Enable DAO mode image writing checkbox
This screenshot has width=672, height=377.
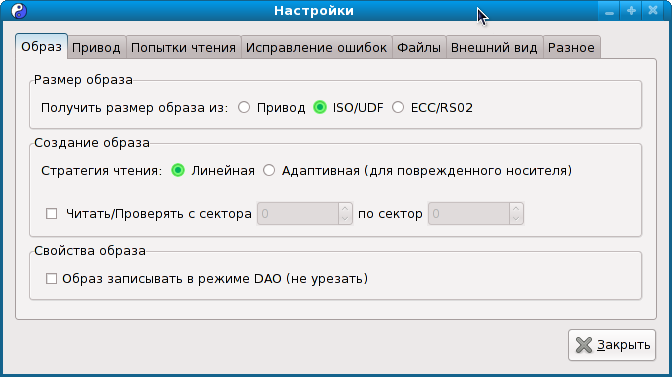click(x=51, y=278)
